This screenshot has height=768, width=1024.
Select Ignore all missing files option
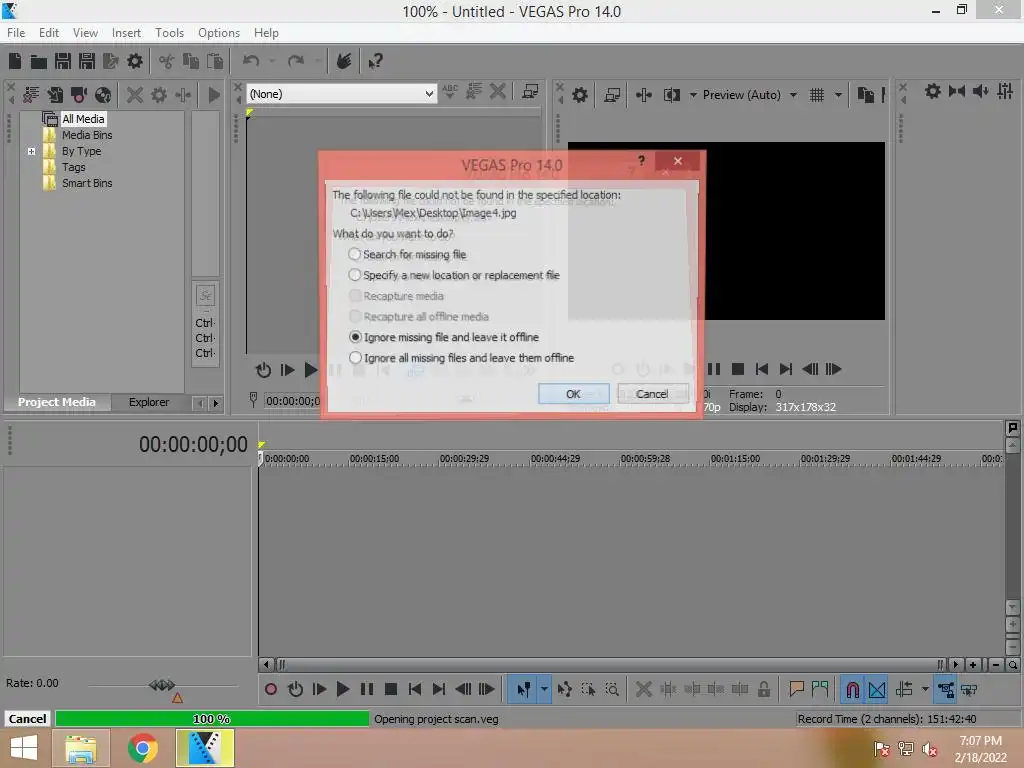point(462,358)
